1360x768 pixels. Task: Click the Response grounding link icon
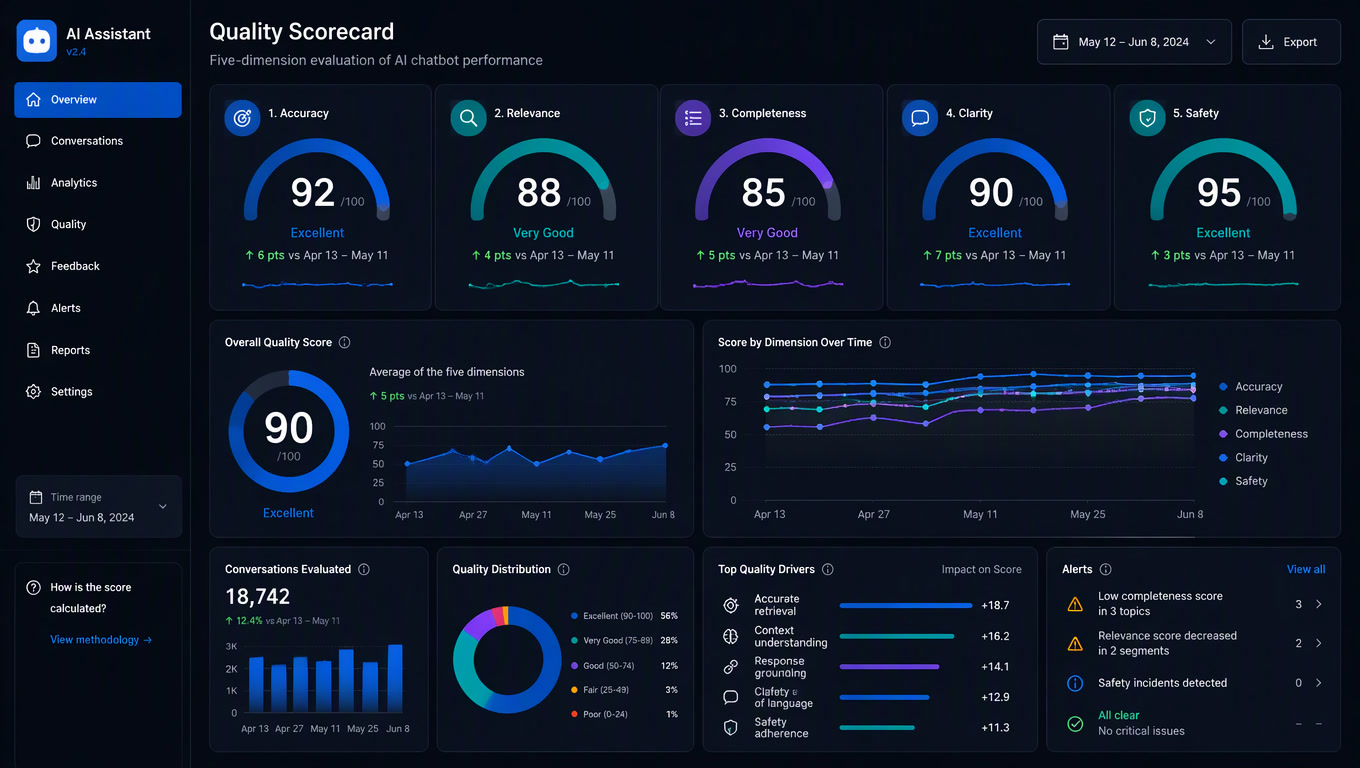pos(731,667)
